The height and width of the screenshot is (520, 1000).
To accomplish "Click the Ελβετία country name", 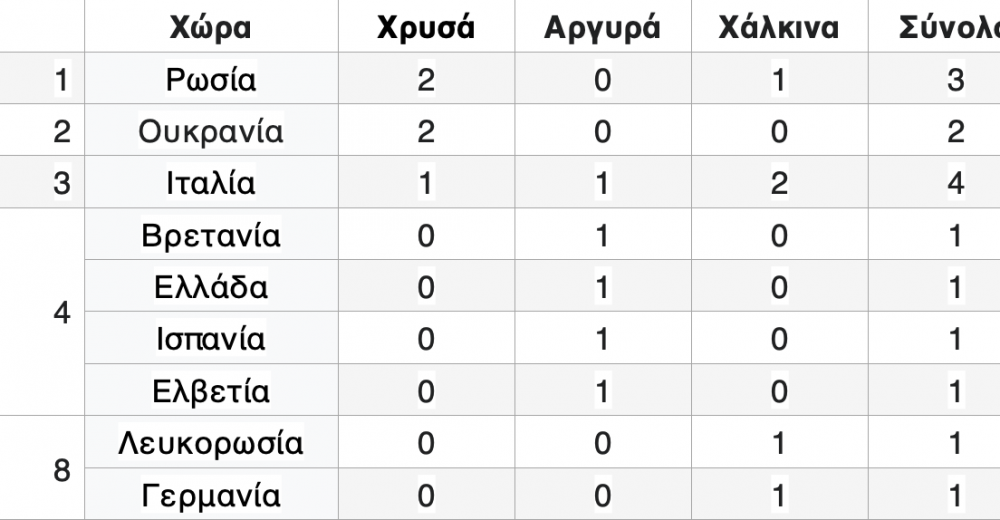I will tap(211, 391).
